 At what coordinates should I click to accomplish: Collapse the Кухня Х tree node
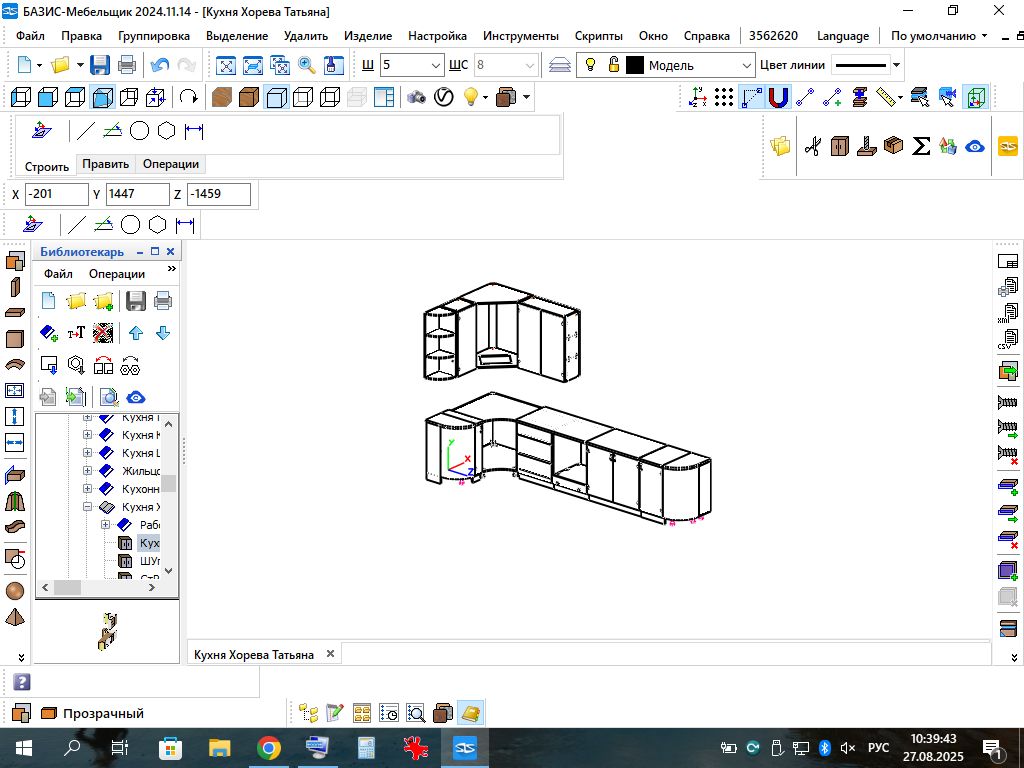pos(87,507)
